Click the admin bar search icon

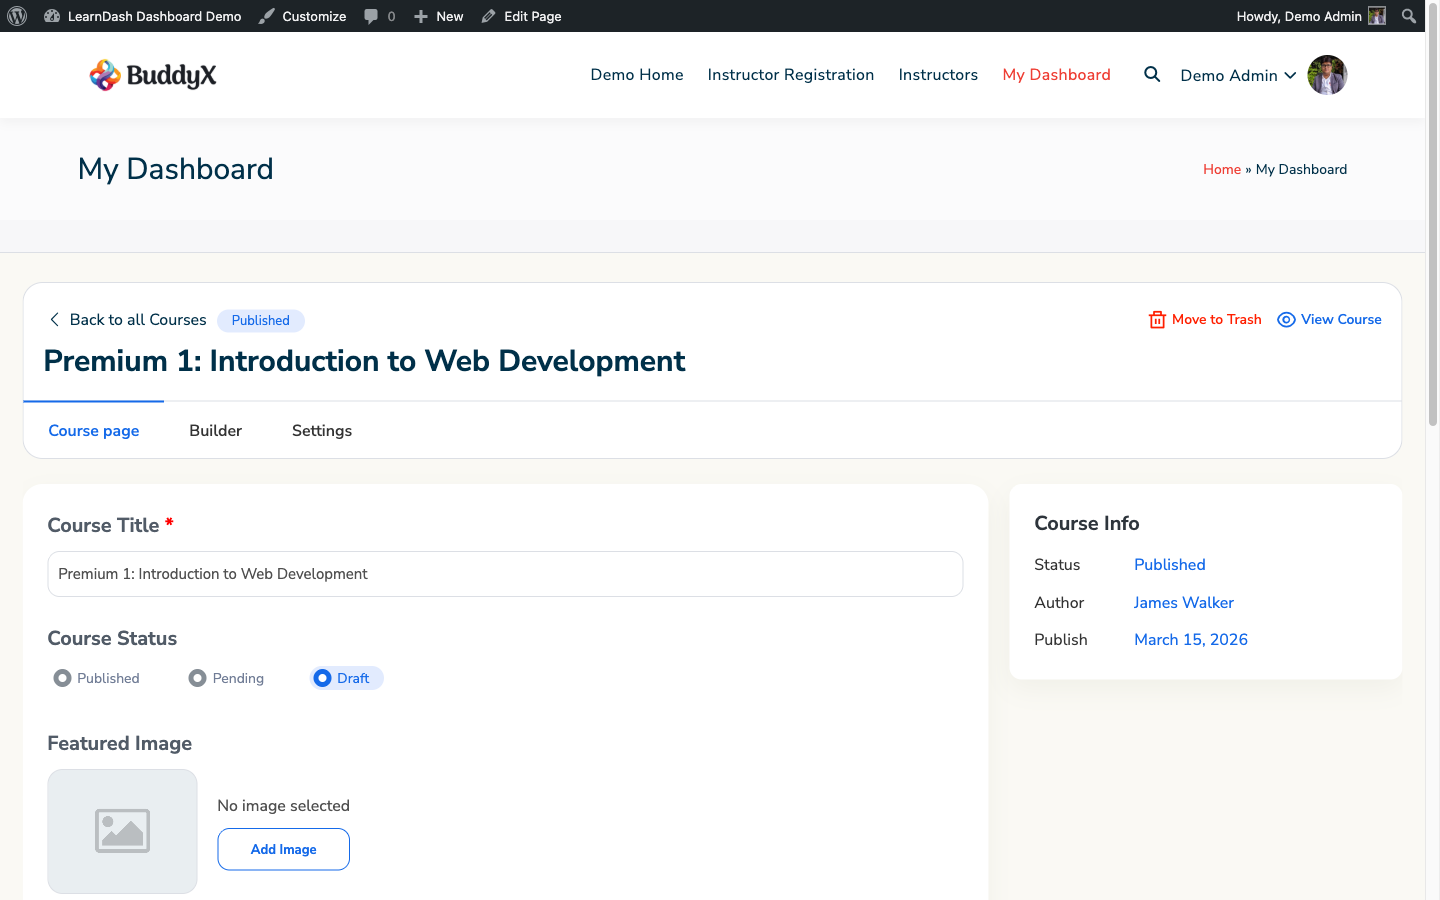pos(1408,16)
